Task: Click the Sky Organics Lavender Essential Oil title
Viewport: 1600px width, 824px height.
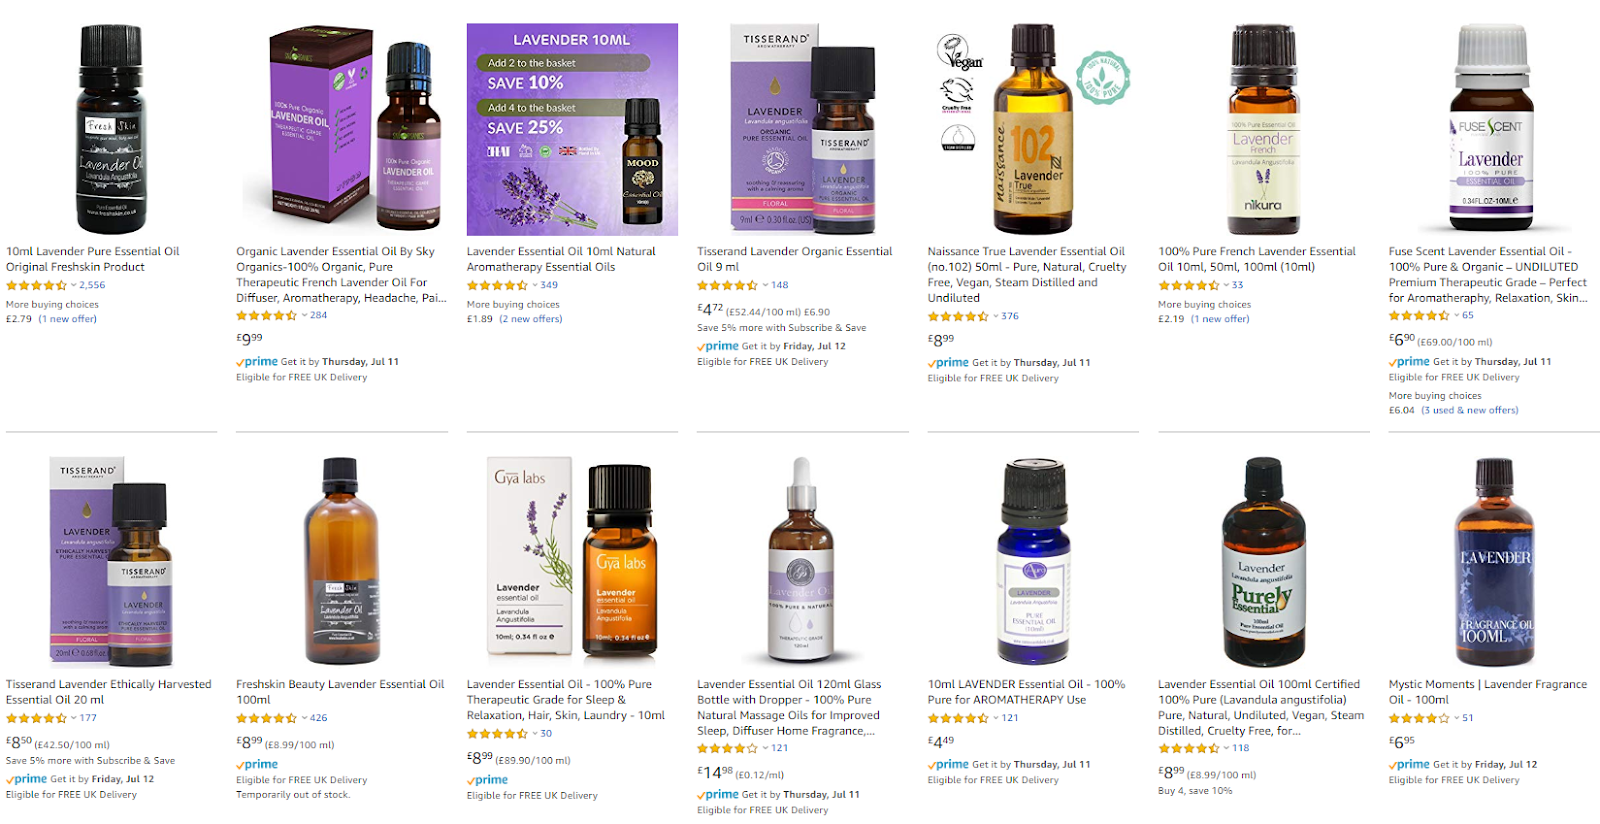Action: pos(340,274)
